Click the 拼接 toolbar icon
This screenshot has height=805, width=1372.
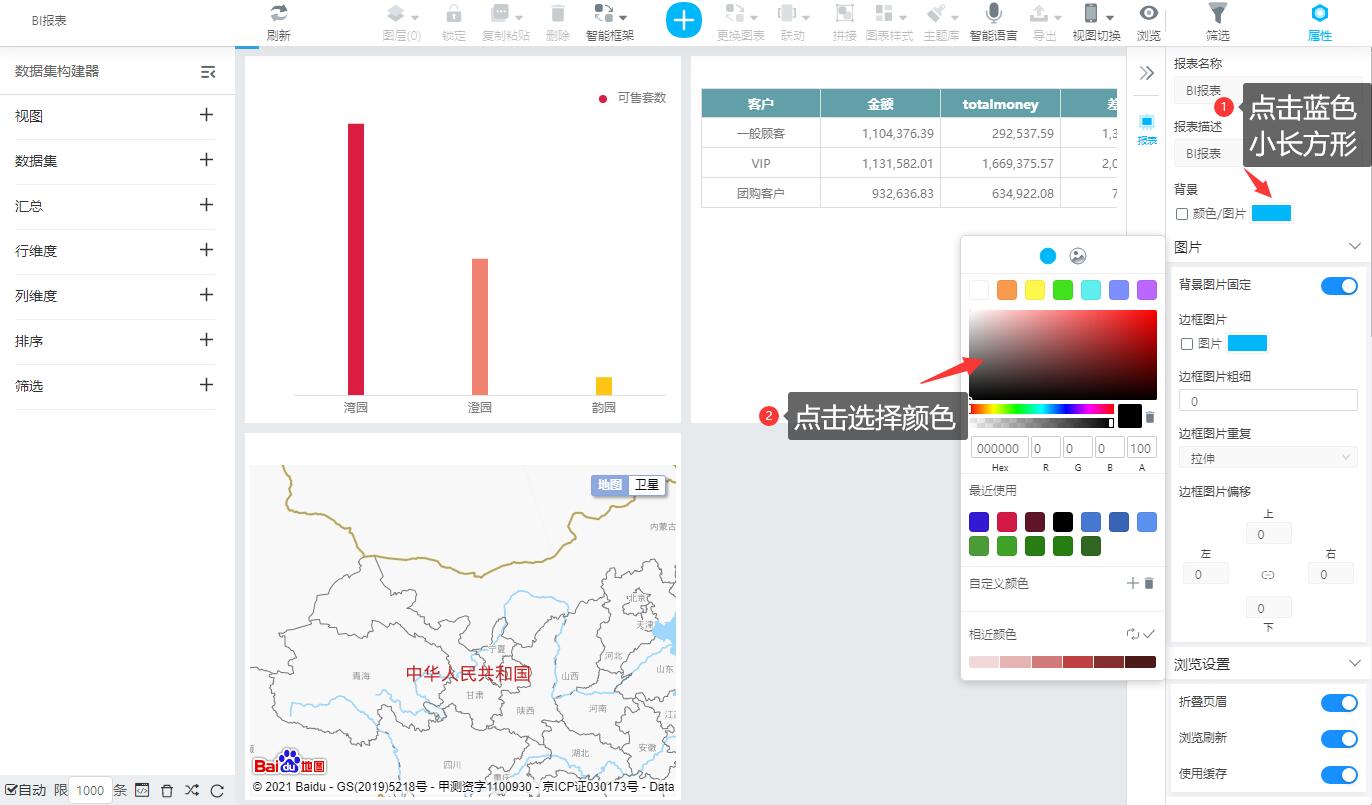845,13
